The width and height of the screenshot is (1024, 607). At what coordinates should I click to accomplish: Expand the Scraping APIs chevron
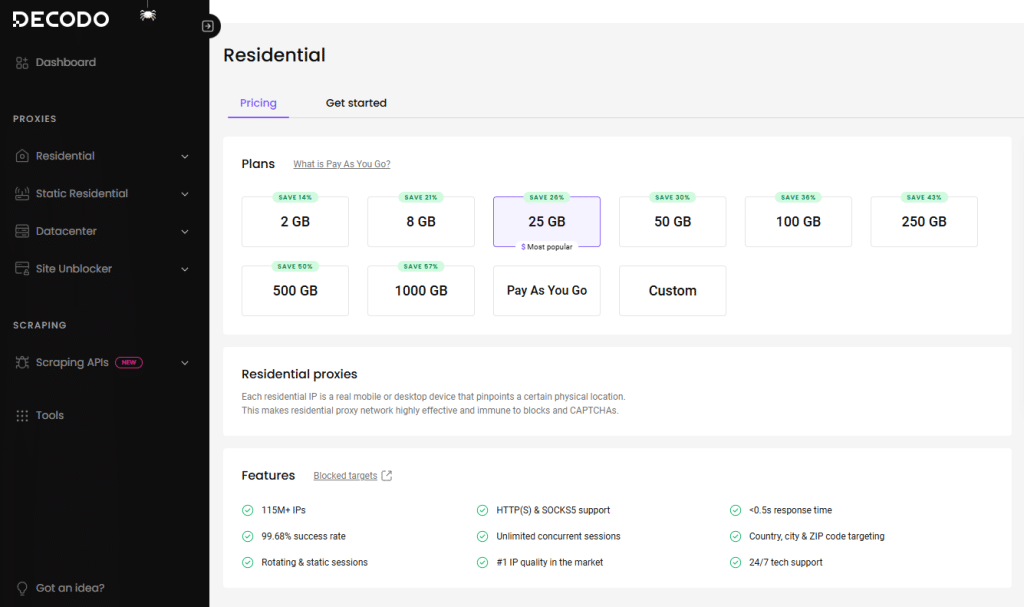(185, 363)
